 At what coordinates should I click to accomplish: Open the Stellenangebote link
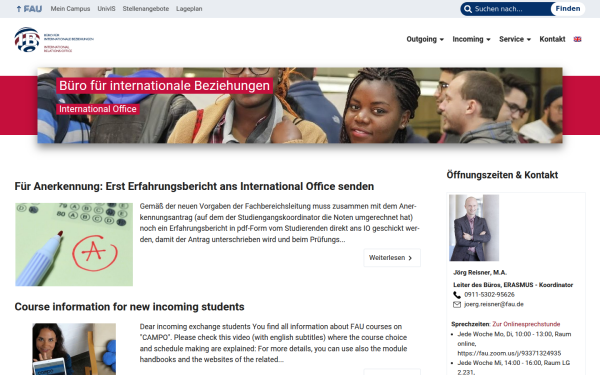click(x=146, y=9)
